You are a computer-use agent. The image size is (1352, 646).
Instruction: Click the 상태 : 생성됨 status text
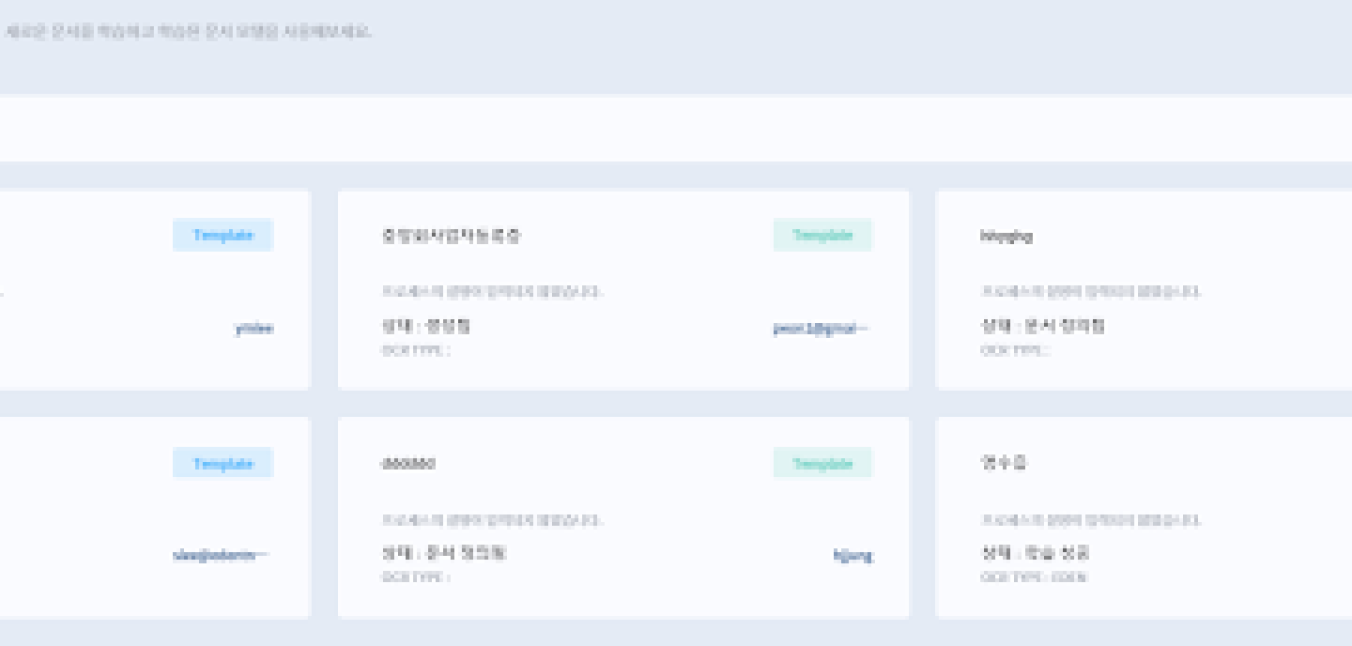[x=426, y=326]
